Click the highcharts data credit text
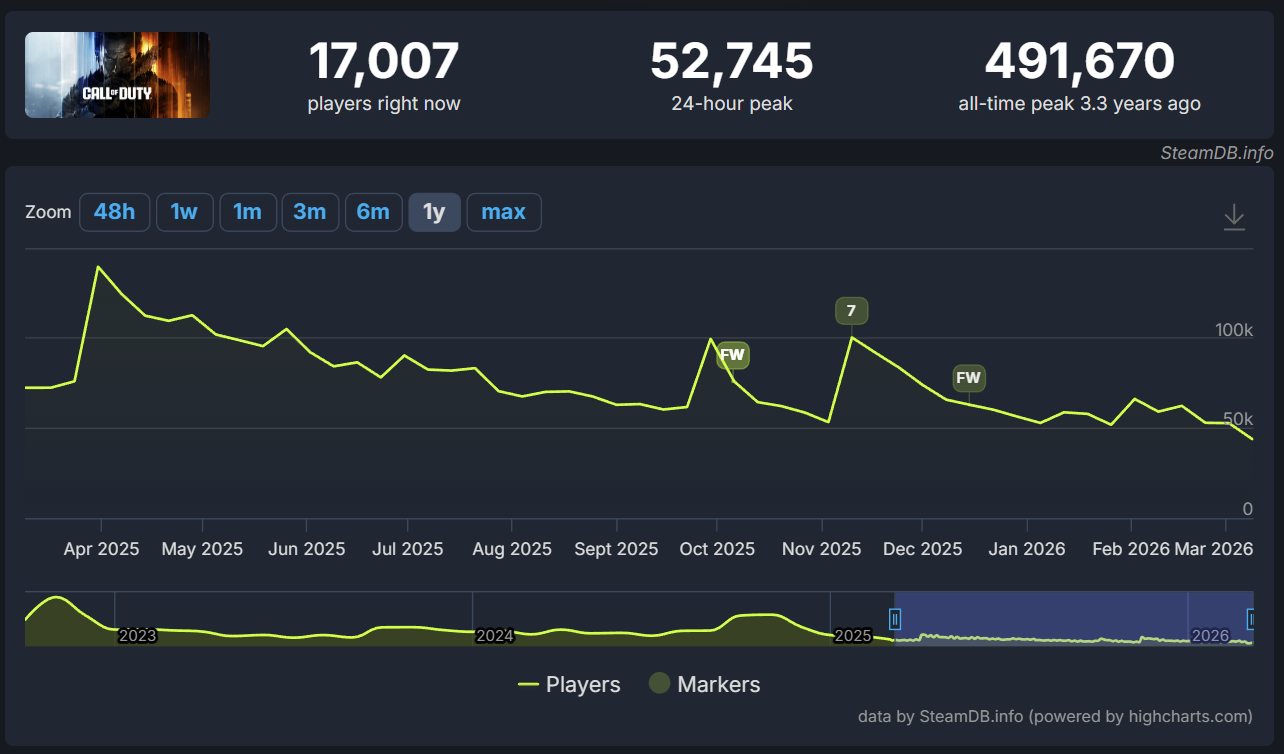The image size is (1284, 754). (x=1055, y=716)
